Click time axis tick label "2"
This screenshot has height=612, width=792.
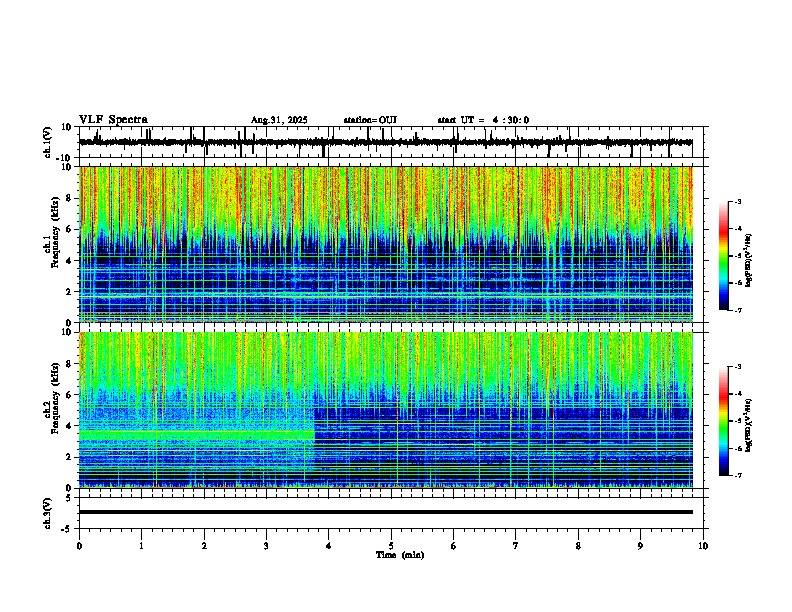[x=204, y=546]
